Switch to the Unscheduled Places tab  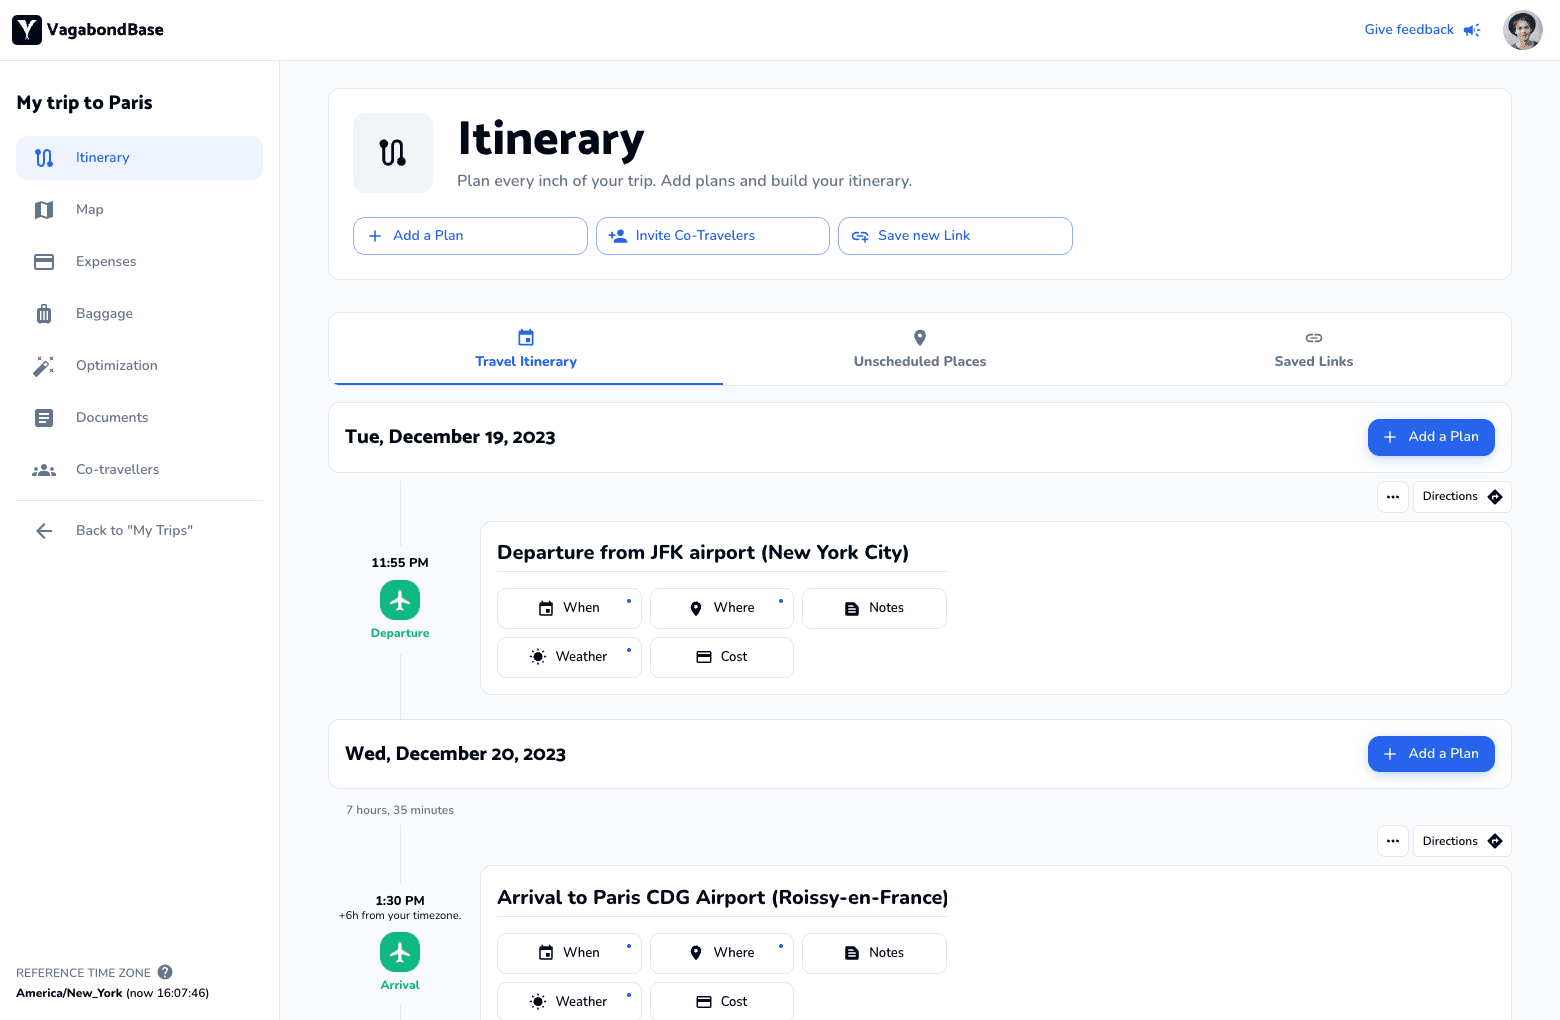click(919, 349)
